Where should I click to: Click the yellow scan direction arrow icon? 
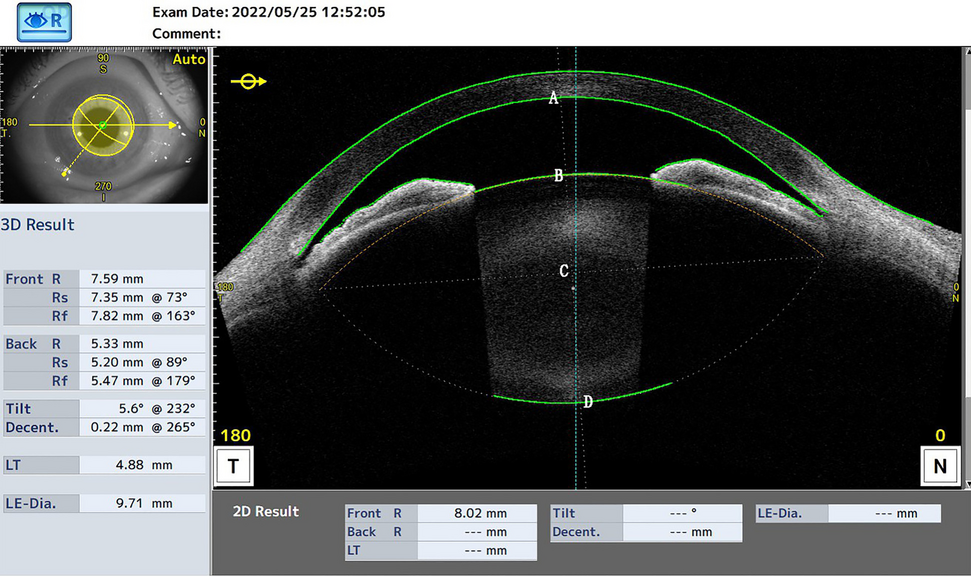point(248,81)
